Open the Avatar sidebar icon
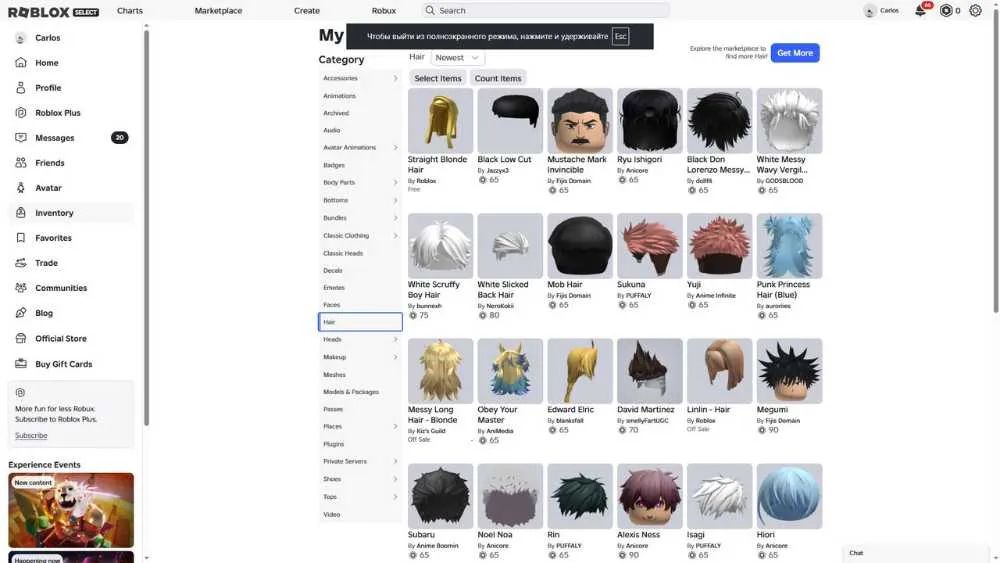The width and height of the screenshot is (1000, 563). click(x=20, y=187)
